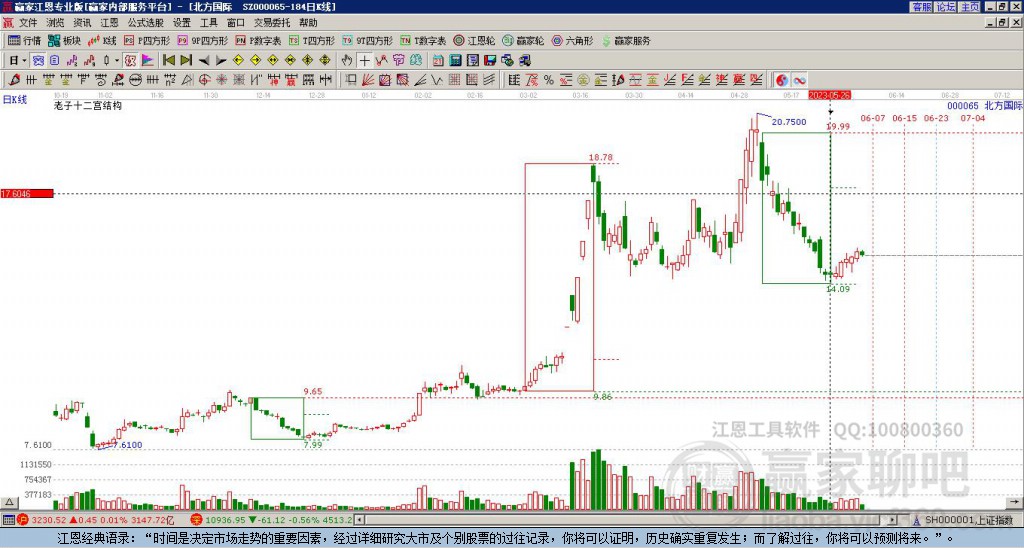This screenshot has height=548, width=1024.
Task: Open the 板块 sector view
Action: 64,40
